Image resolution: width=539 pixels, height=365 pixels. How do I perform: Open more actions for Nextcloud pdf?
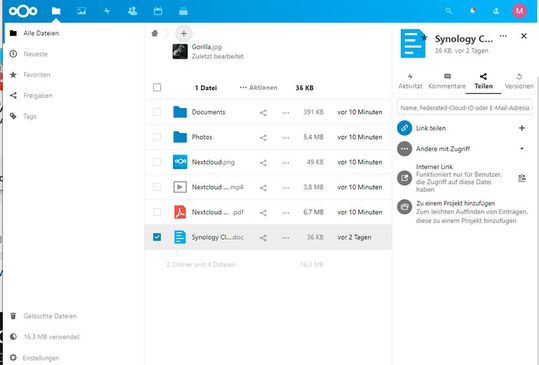coord(285,213)
